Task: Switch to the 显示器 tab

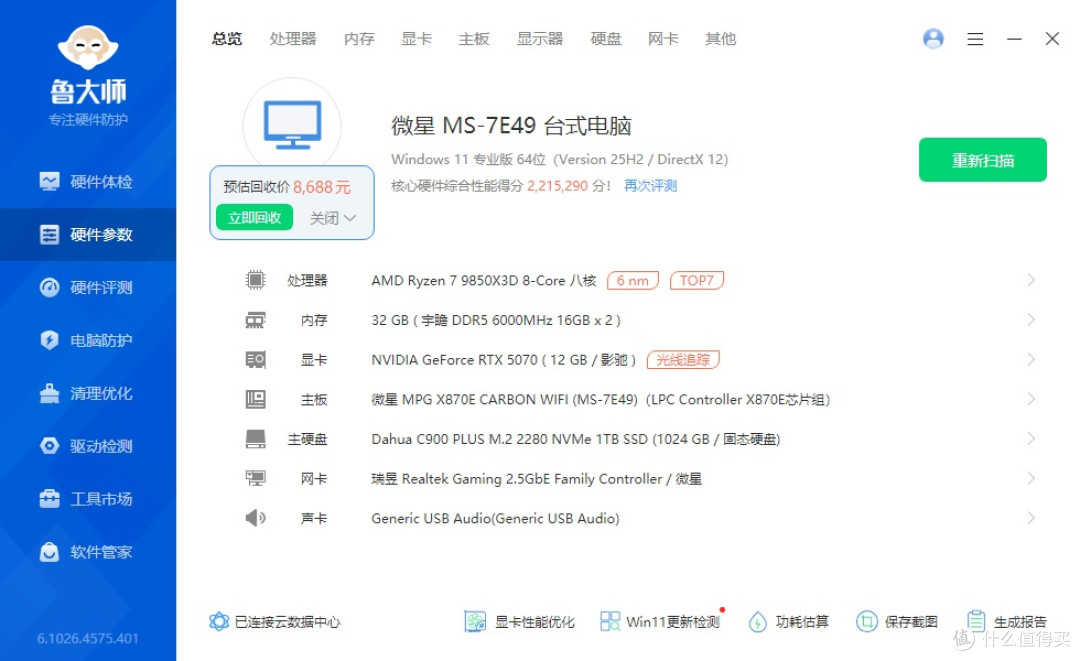Action: pyautogui.click(x=540, y=39)
